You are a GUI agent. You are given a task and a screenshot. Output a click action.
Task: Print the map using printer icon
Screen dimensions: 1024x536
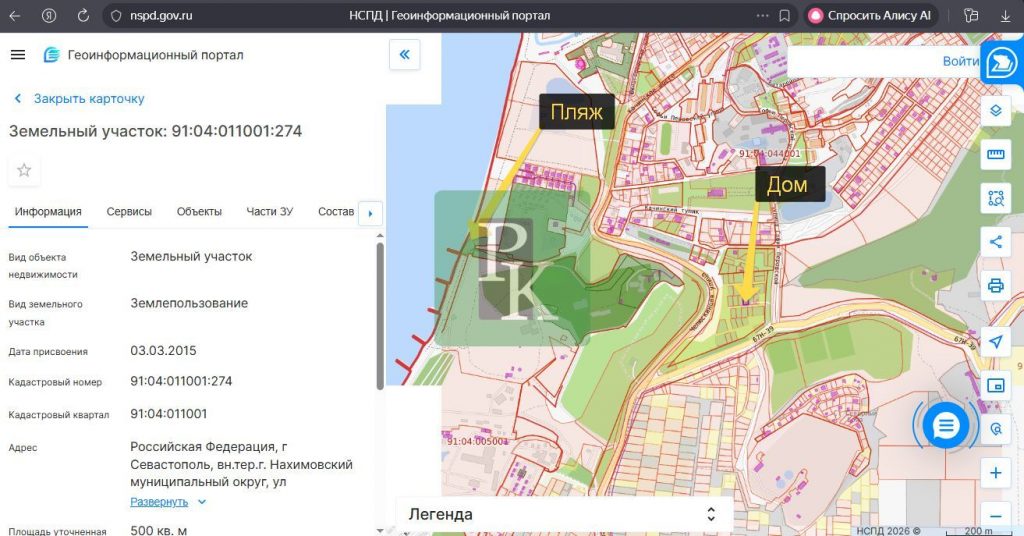pyautogui.click(x=995, y=285)
